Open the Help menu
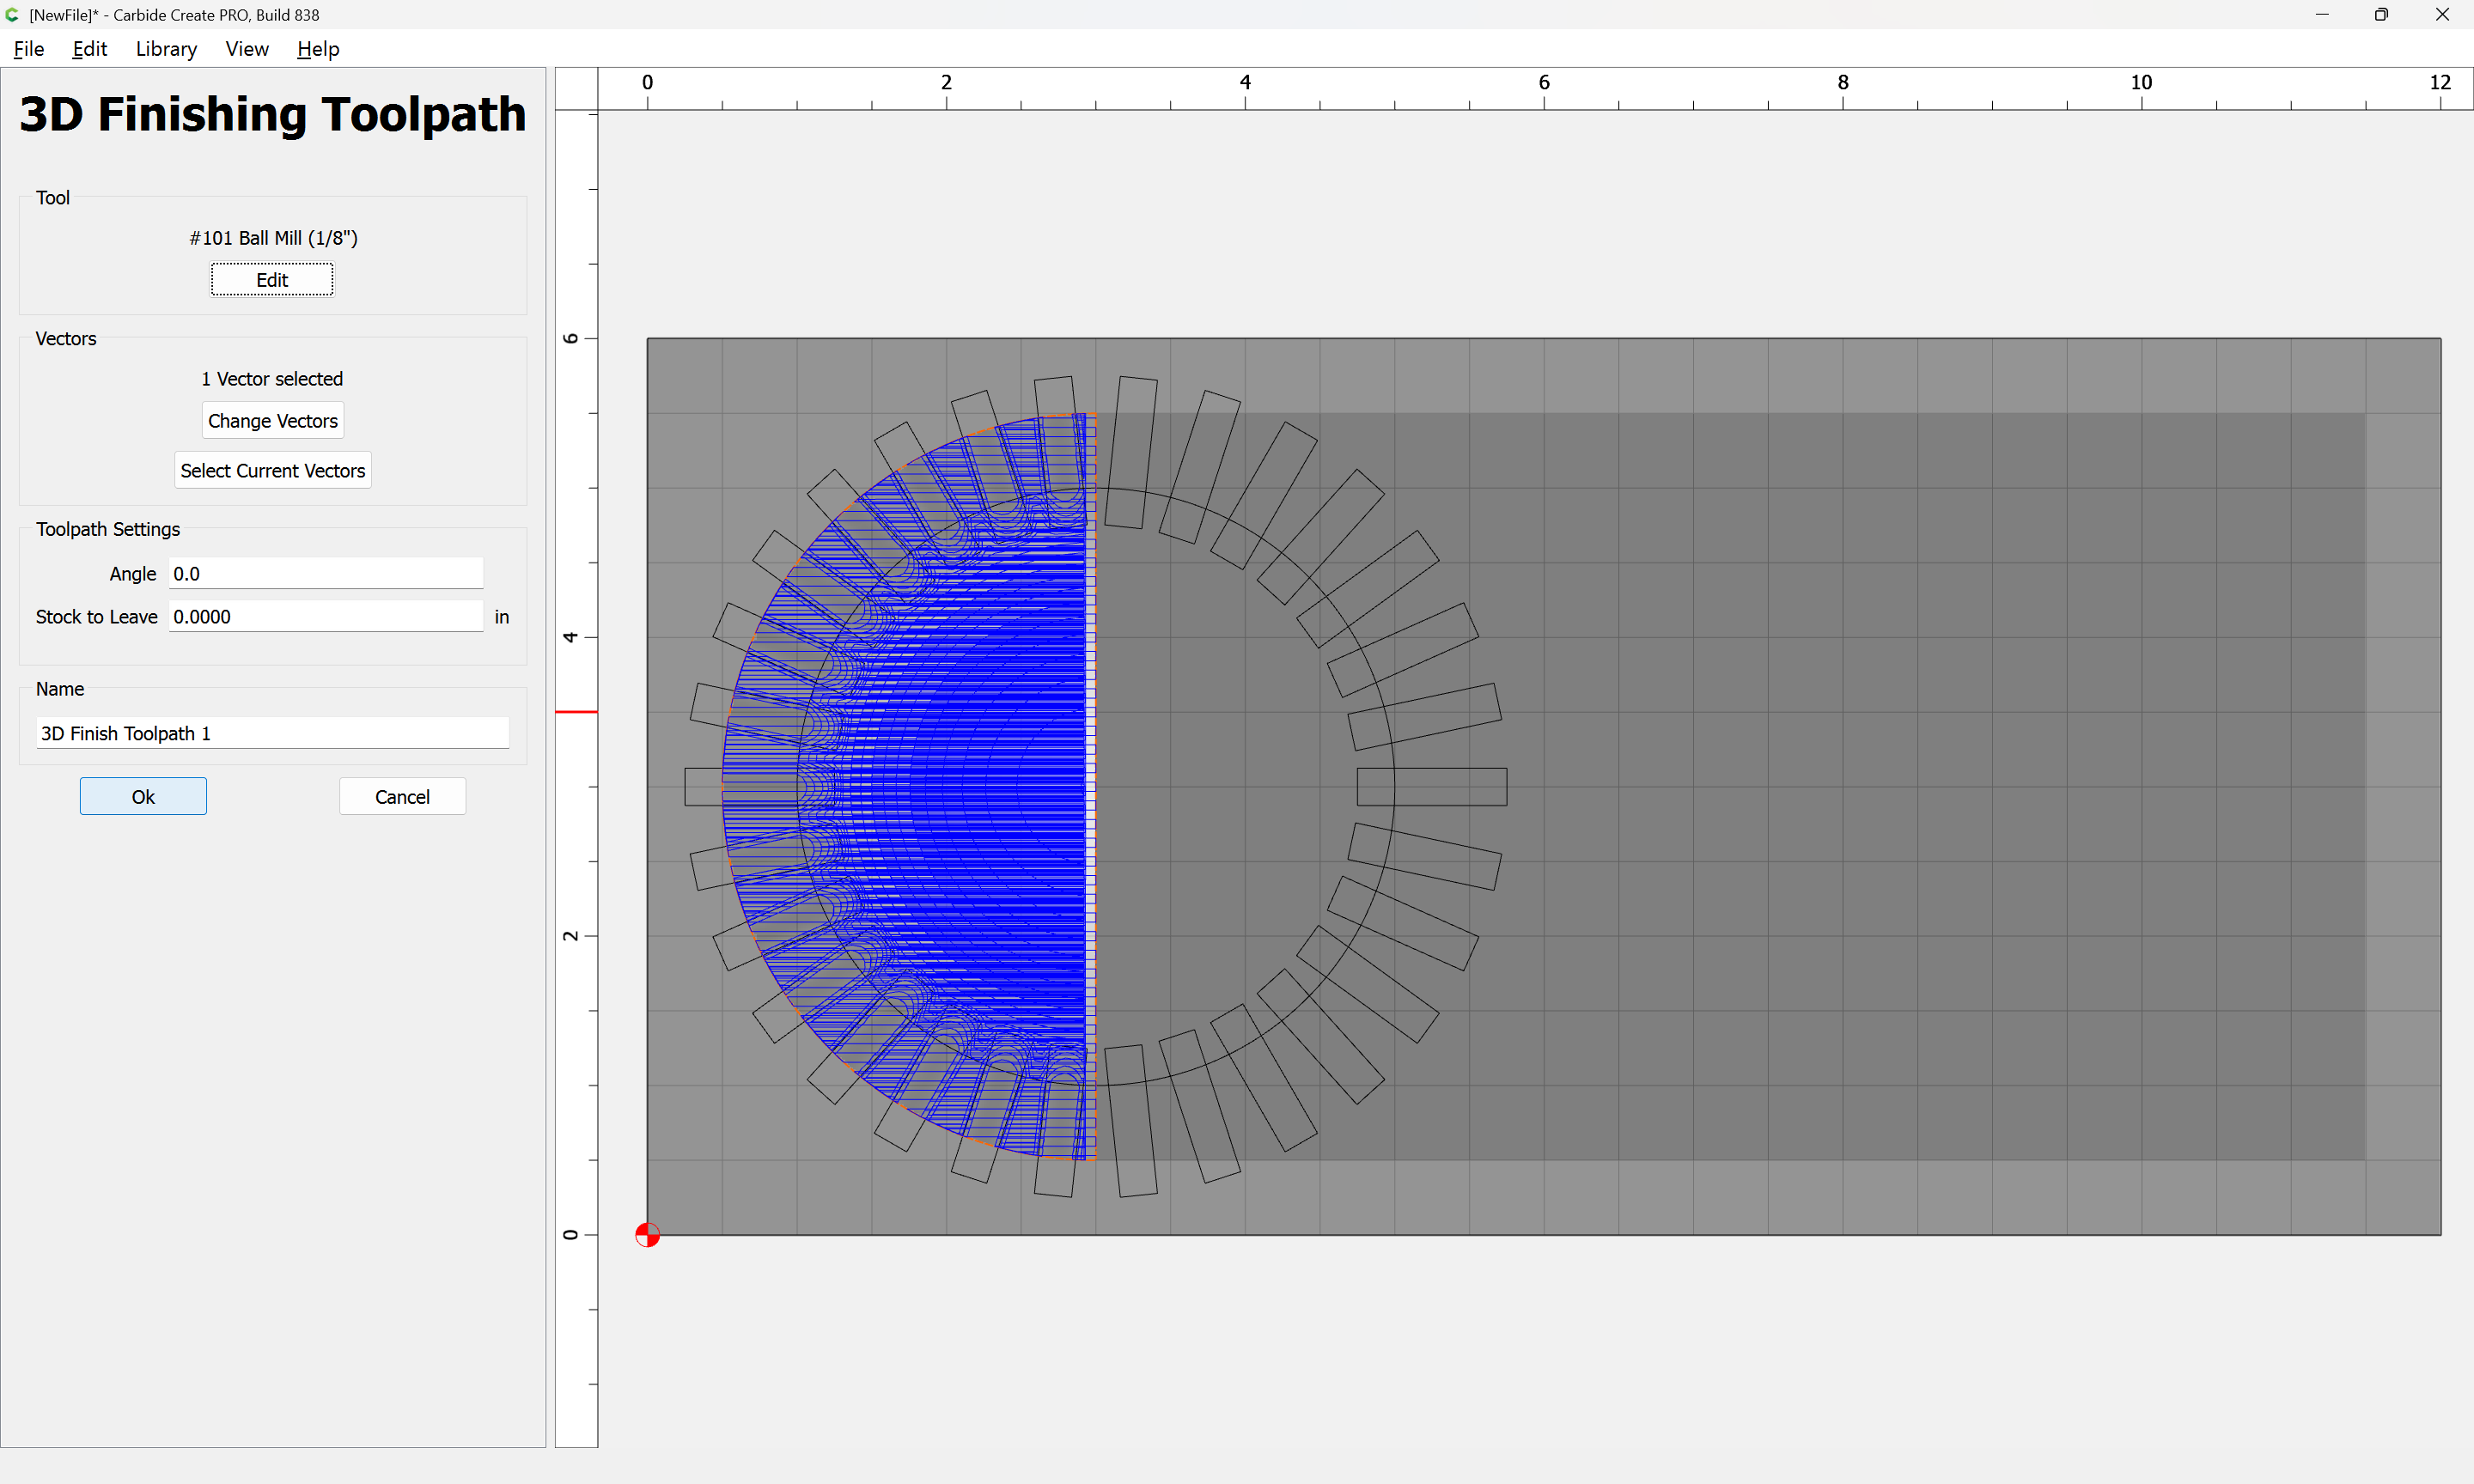 pyautogui.click(x=318, y=49)
